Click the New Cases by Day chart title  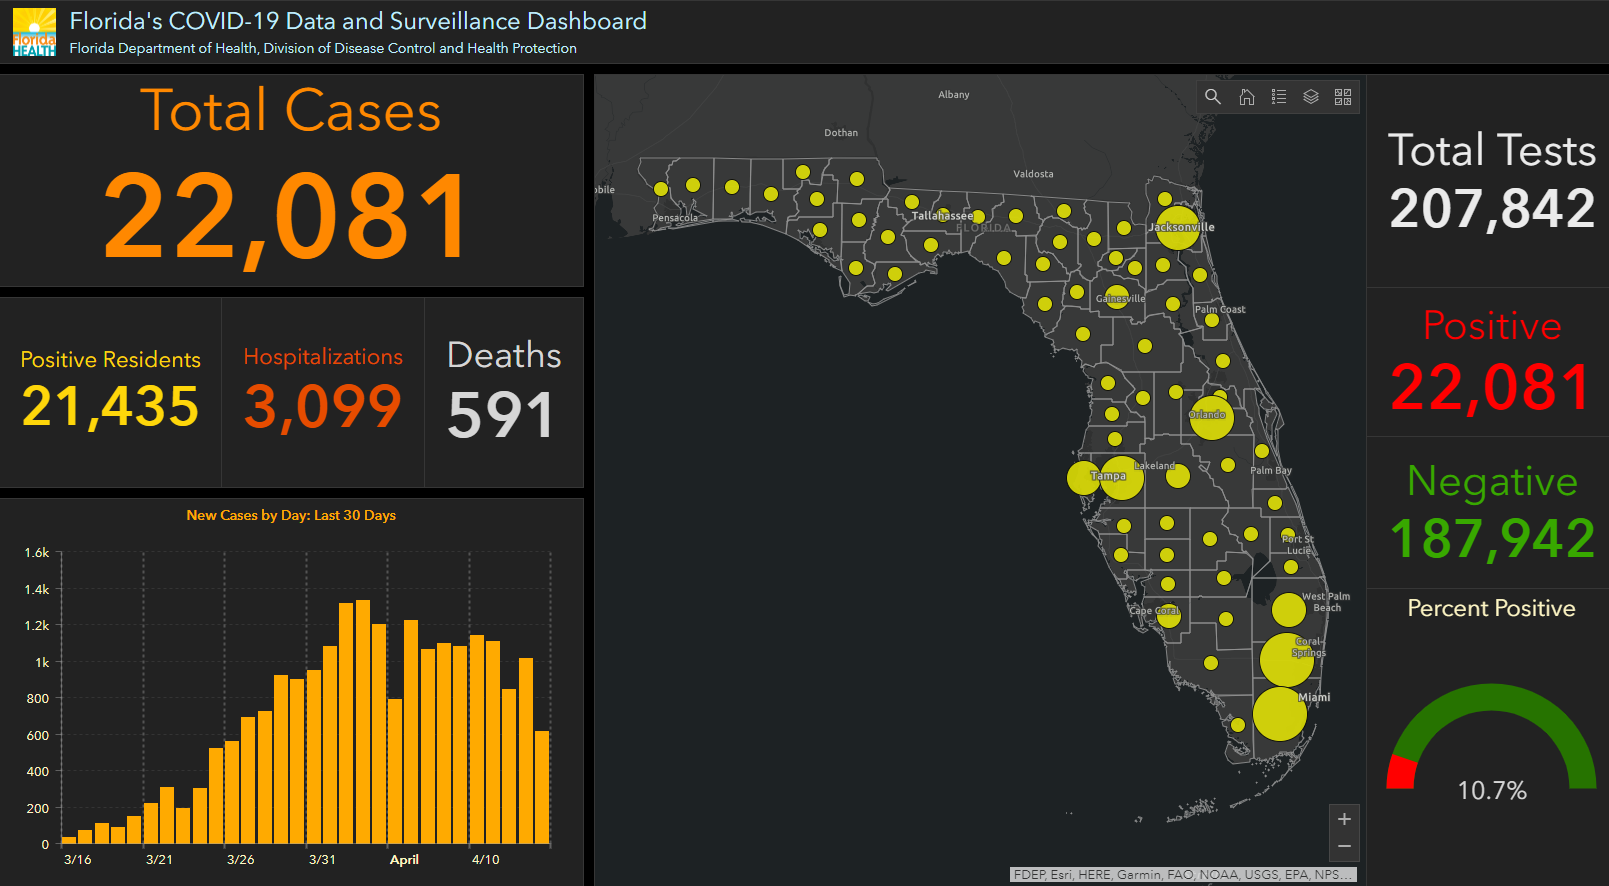pyautogui.click(x=291, y=515)
